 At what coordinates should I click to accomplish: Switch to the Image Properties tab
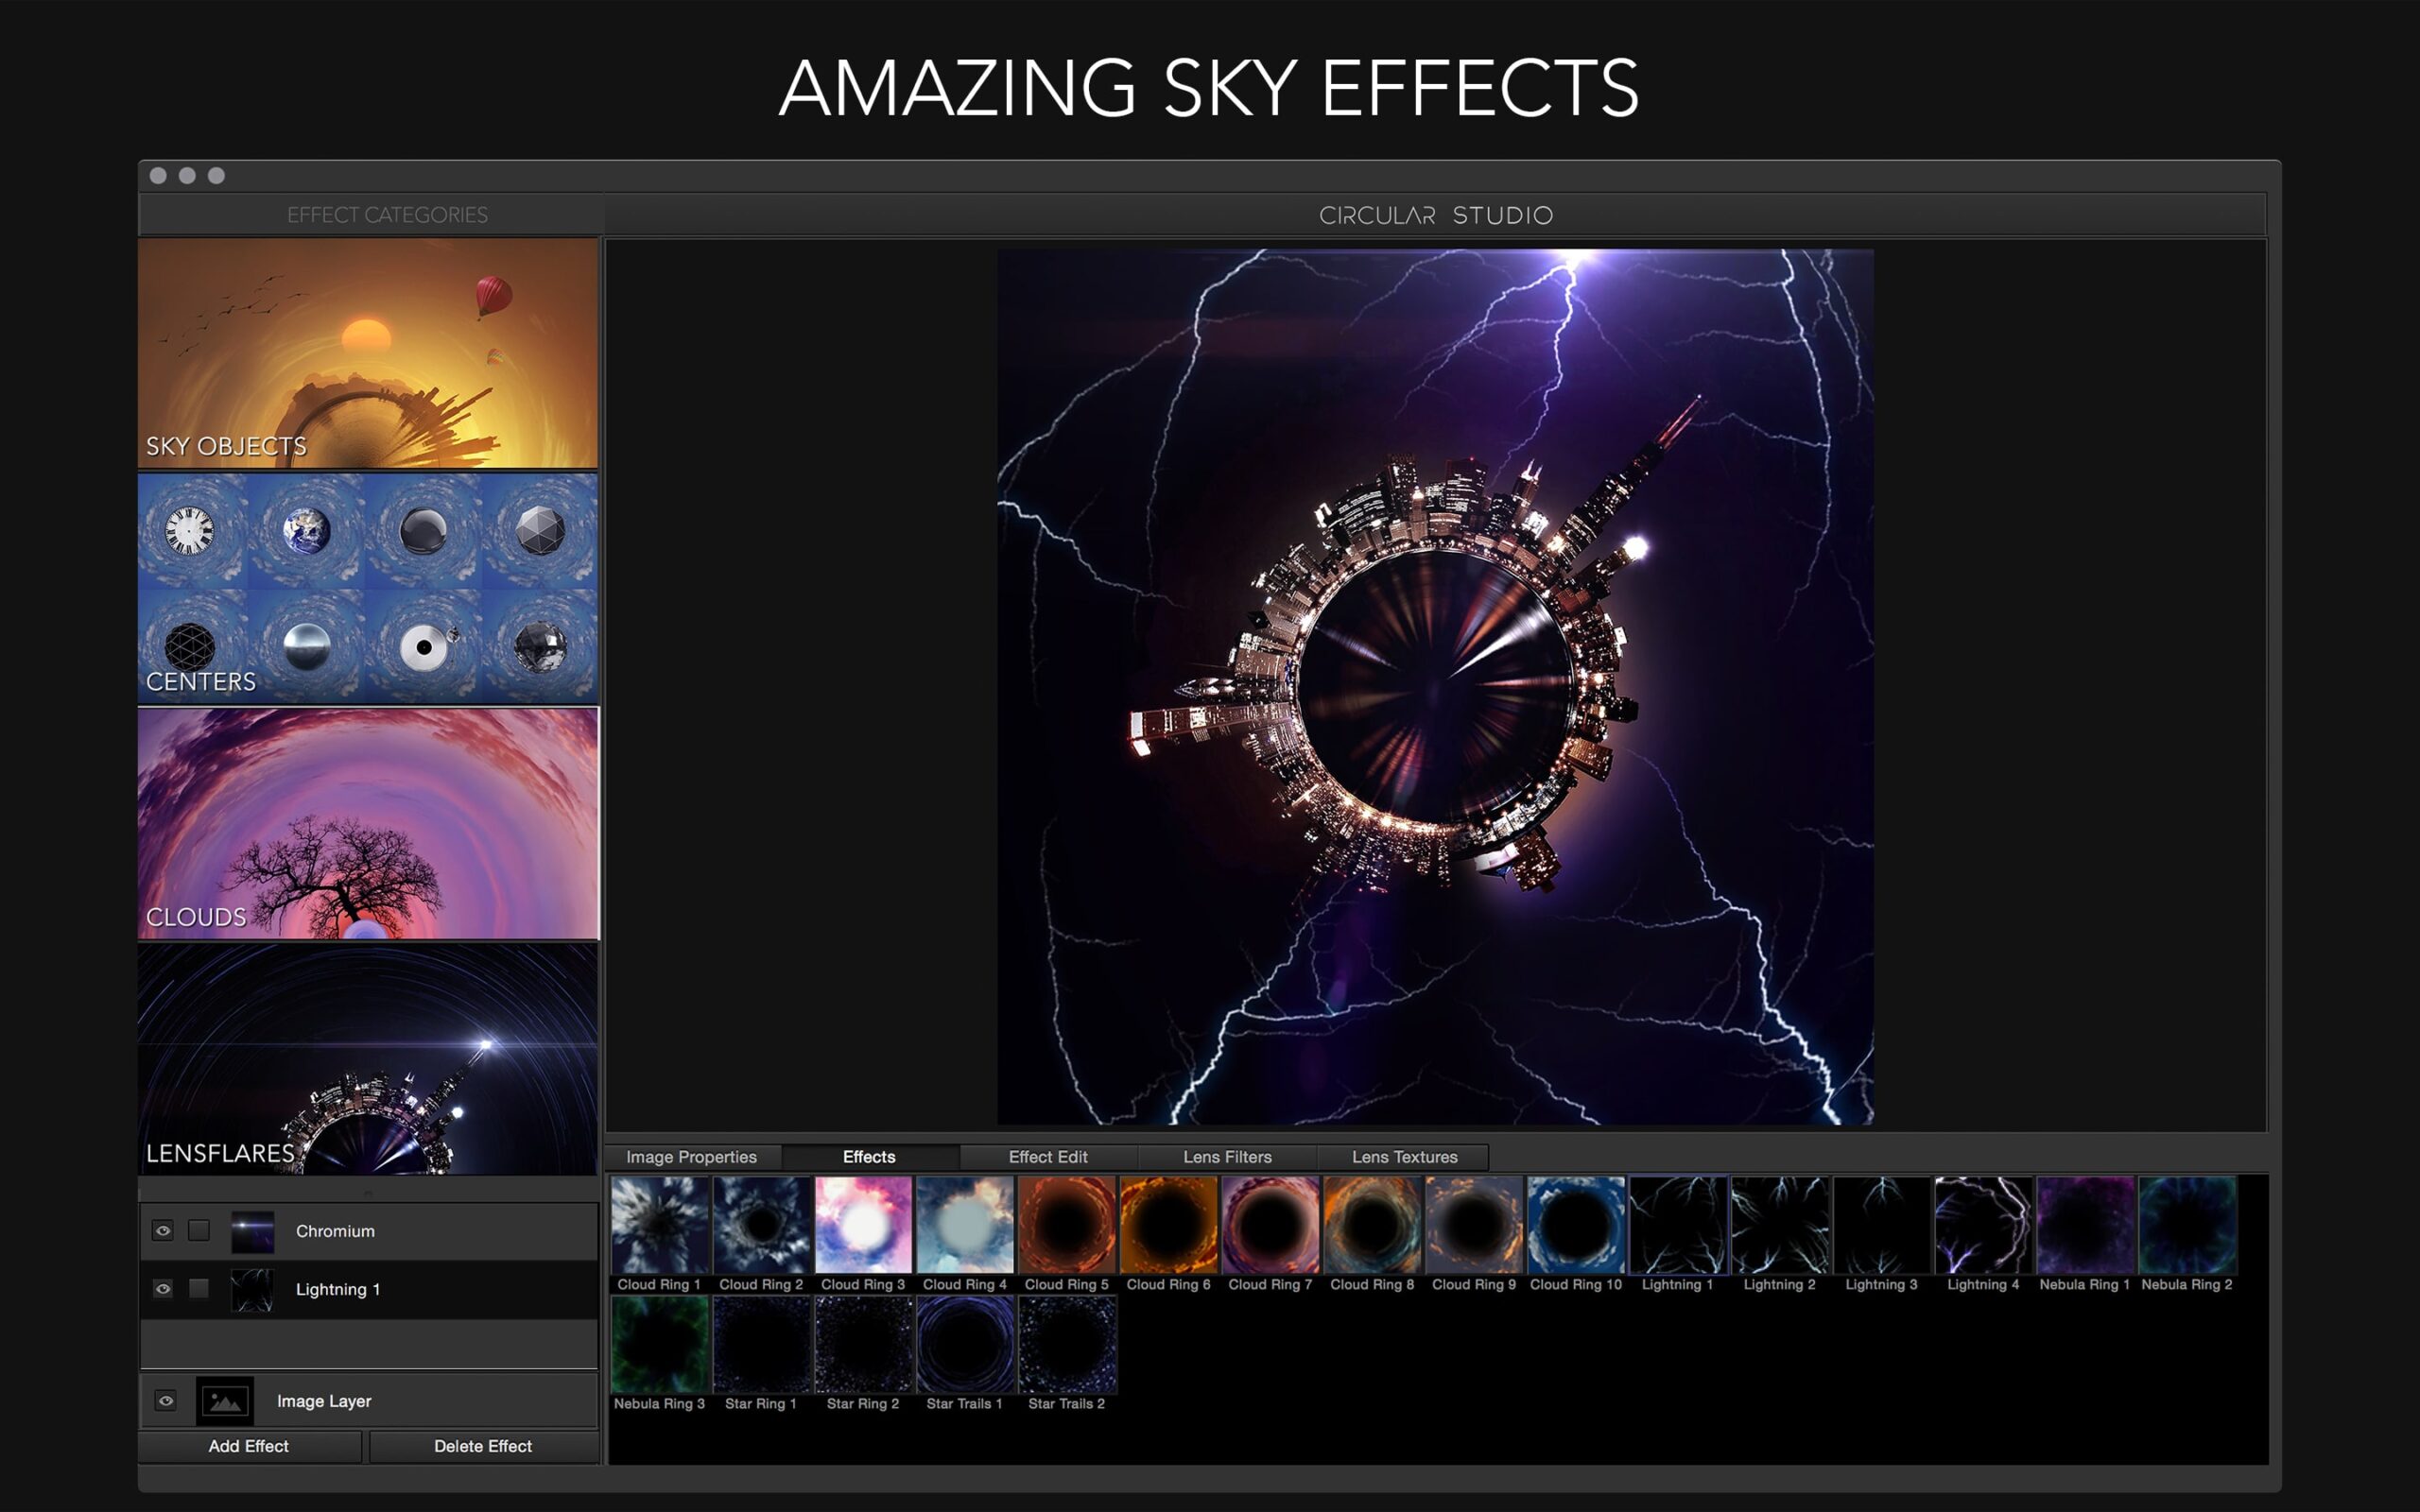click(691, 1157)
